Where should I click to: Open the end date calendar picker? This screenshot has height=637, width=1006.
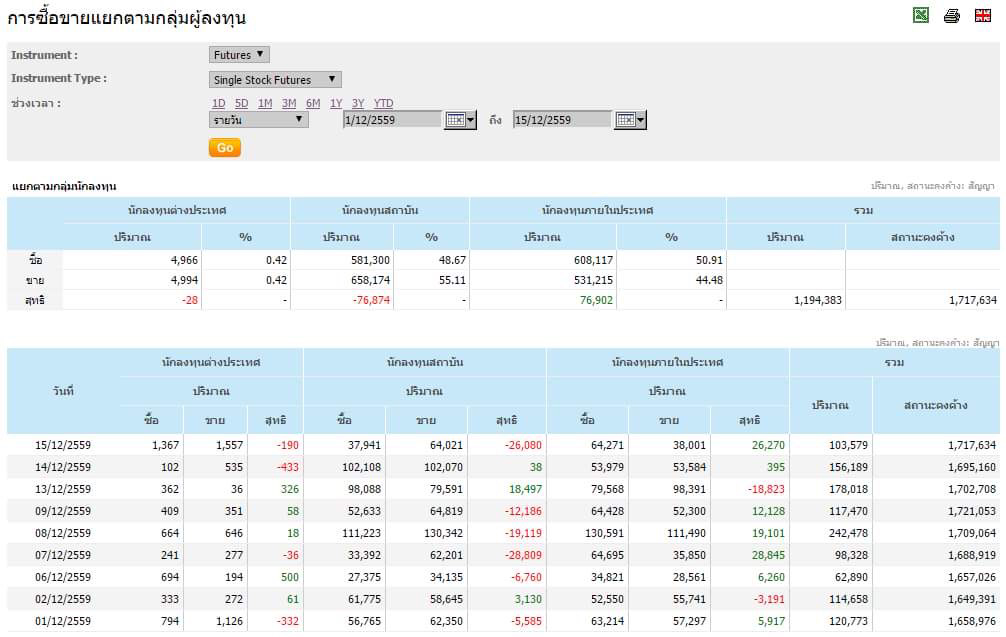click(630, 119)
